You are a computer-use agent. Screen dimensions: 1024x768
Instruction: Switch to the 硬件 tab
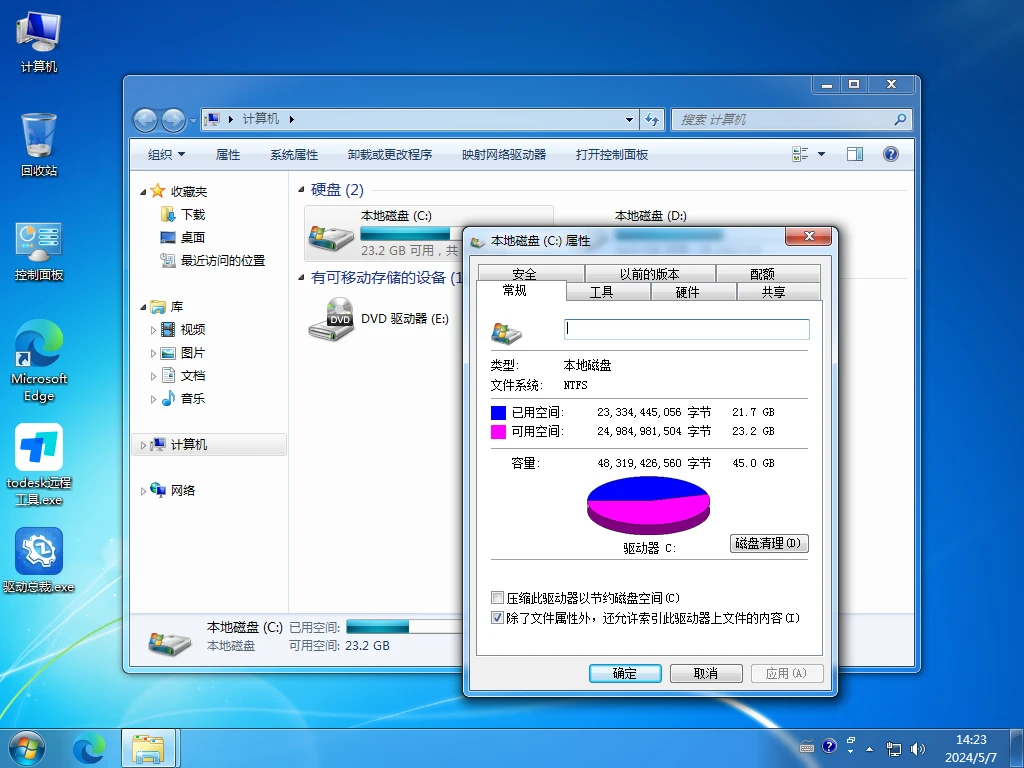point(687,292)
